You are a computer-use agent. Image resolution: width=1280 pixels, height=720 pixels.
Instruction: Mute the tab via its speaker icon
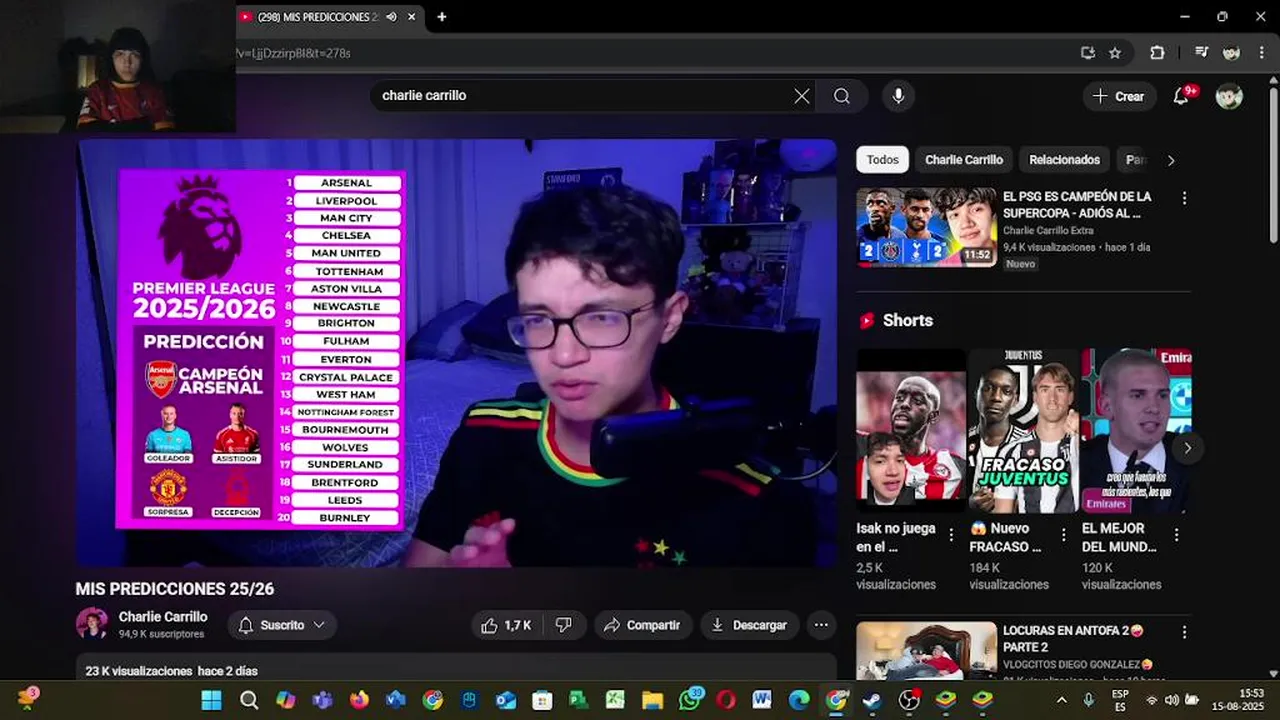tap(391, 17)
